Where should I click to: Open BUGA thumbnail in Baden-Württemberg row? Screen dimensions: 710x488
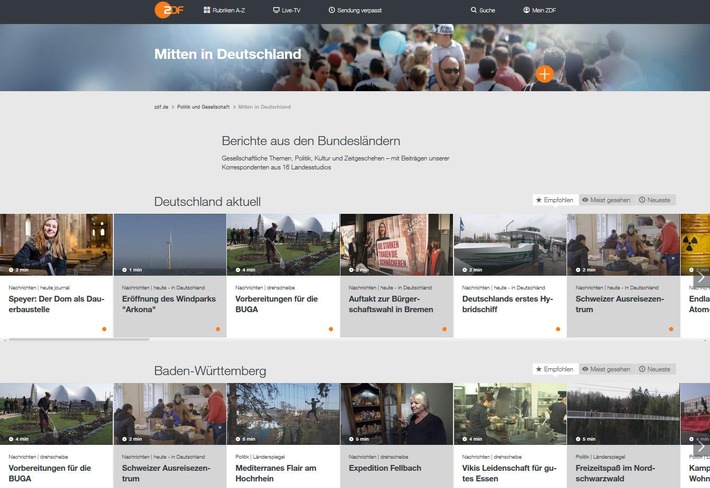(x=56, y=414)
